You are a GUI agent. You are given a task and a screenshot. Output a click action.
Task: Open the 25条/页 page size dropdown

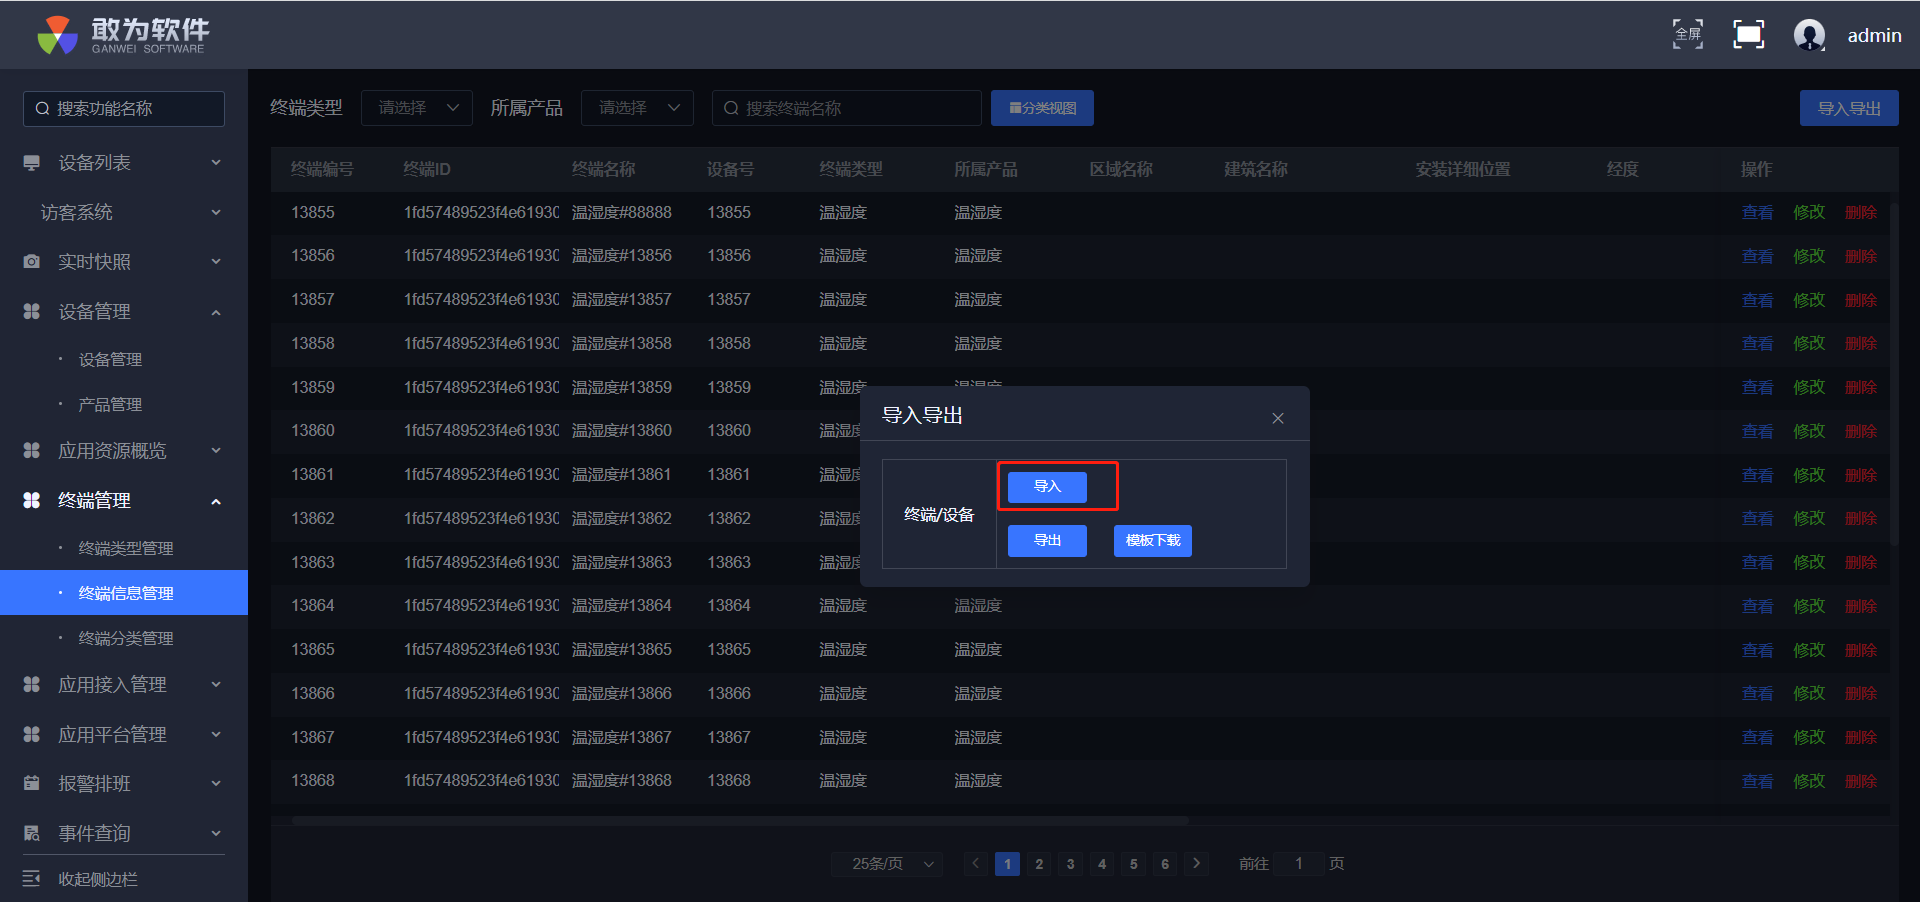886,864
